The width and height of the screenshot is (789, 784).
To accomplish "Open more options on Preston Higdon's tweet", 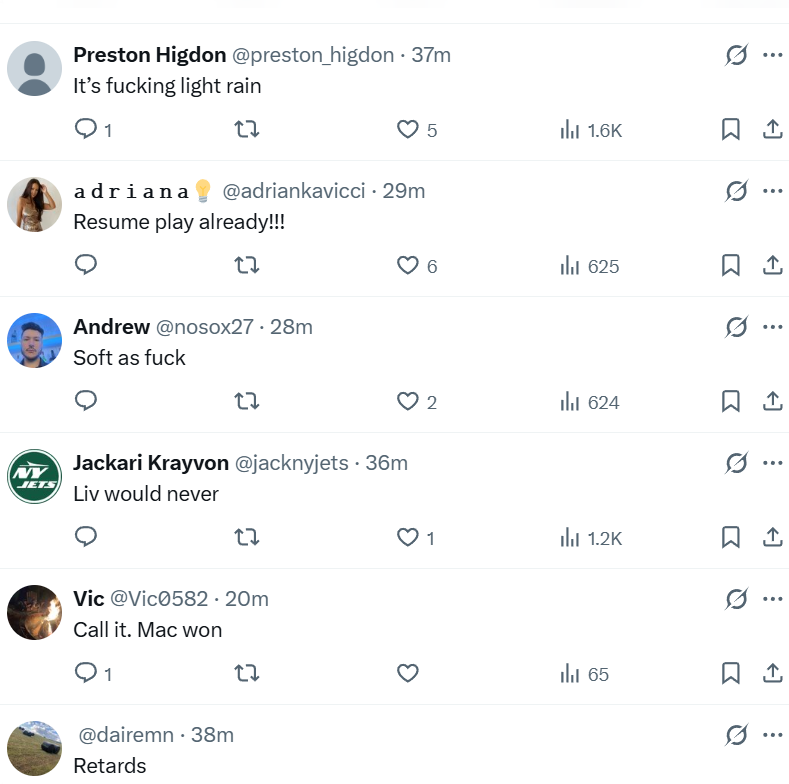I will pyautogui.click(x=772, y=55).
